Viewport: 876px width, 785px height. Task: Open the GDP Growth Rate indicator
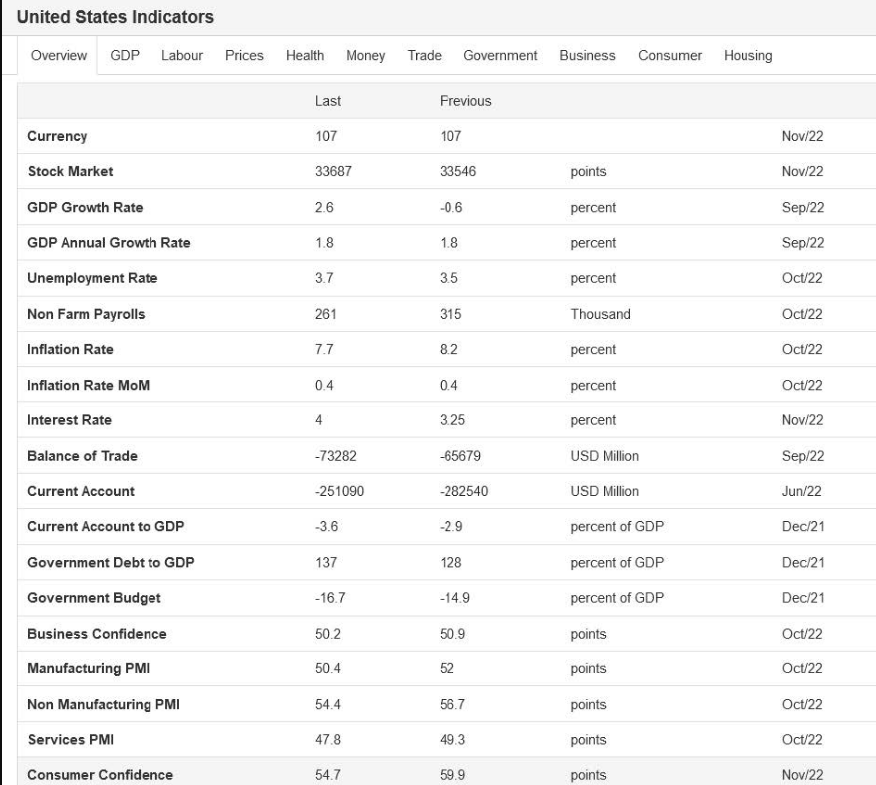85,208
